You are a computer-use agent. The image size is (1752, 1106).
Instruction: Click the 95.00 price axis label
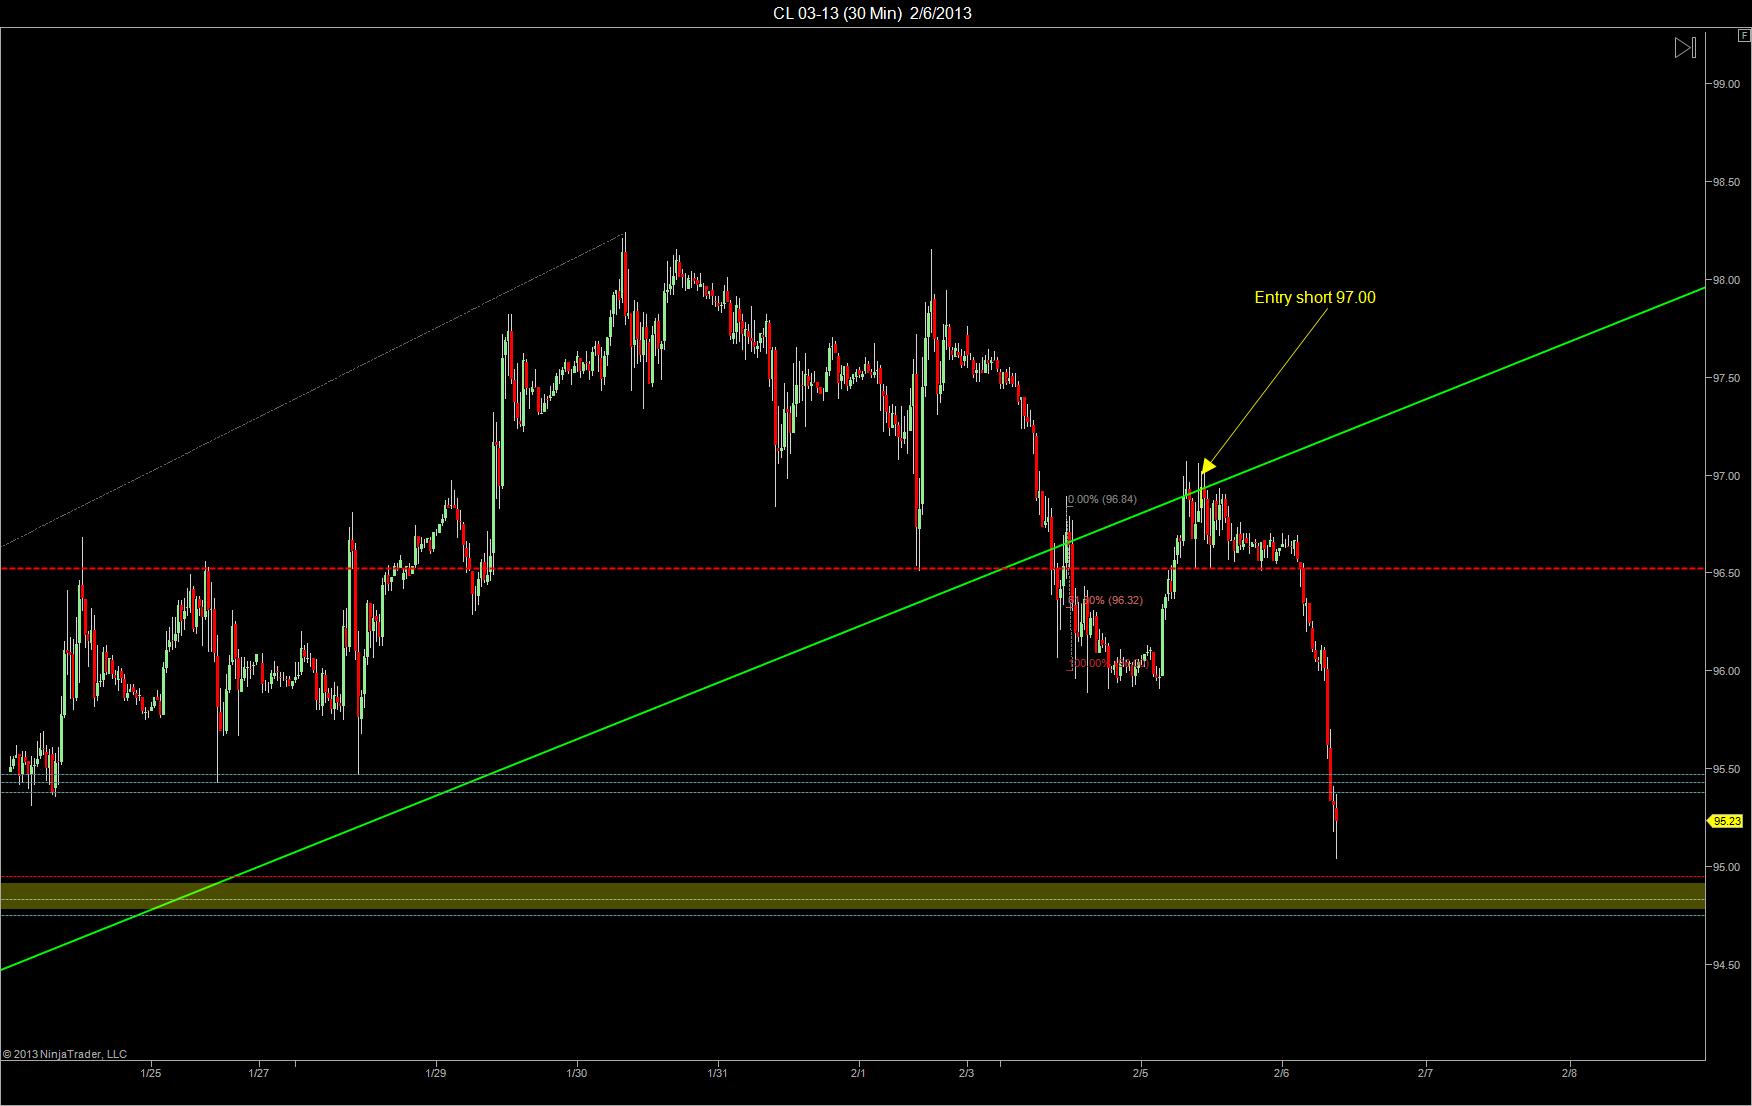coord(1726,867)
